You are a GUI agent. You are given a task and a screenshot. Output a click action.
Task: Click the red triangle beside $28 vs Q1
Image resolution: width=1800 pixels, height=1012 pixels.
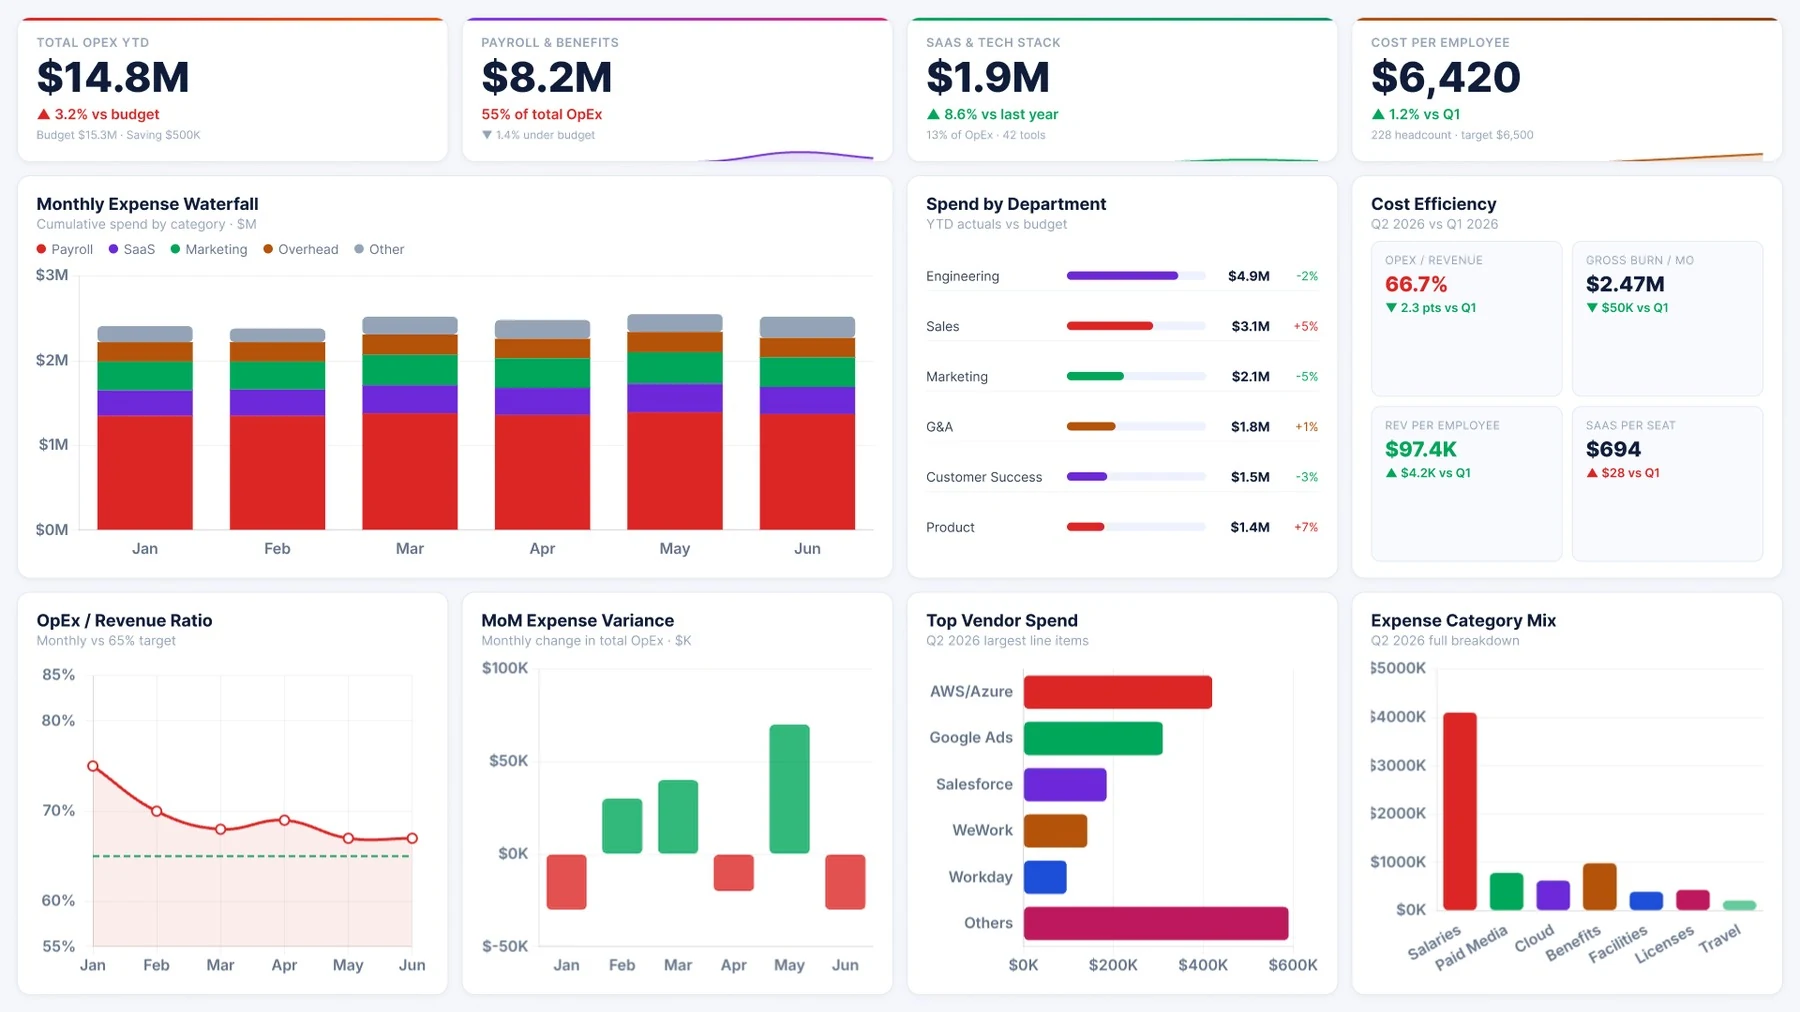1592,473
